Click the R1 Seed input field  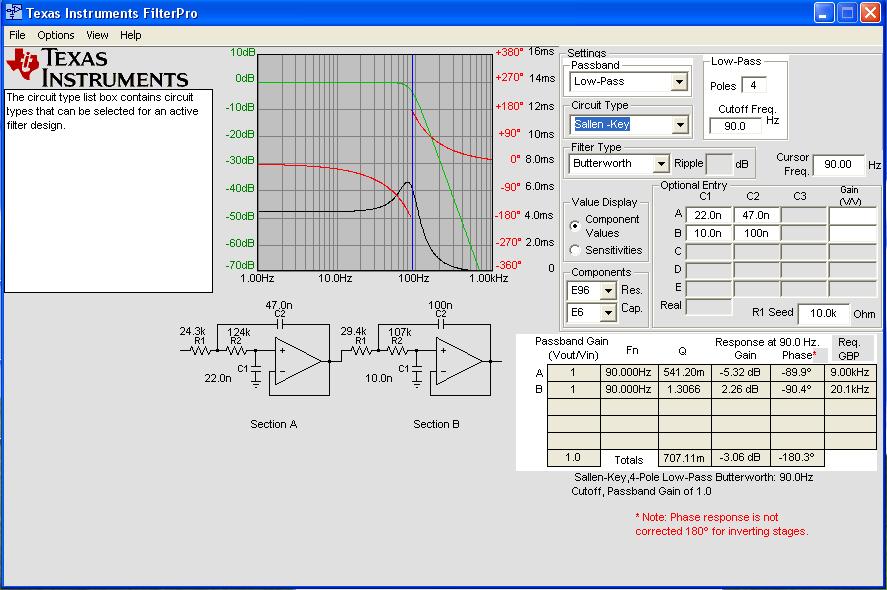click(823, 313)
